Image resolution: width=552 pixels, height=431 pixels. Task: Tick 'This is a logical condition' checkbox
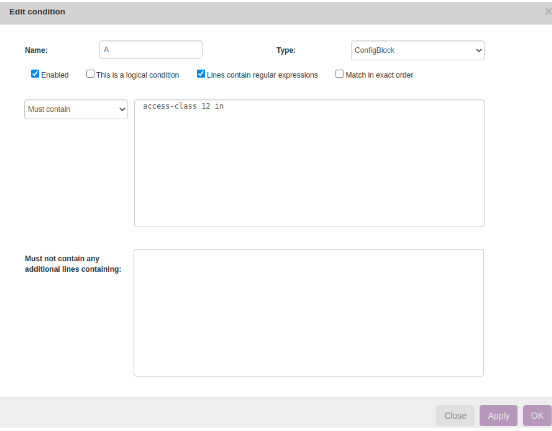(x=90, y=74)
